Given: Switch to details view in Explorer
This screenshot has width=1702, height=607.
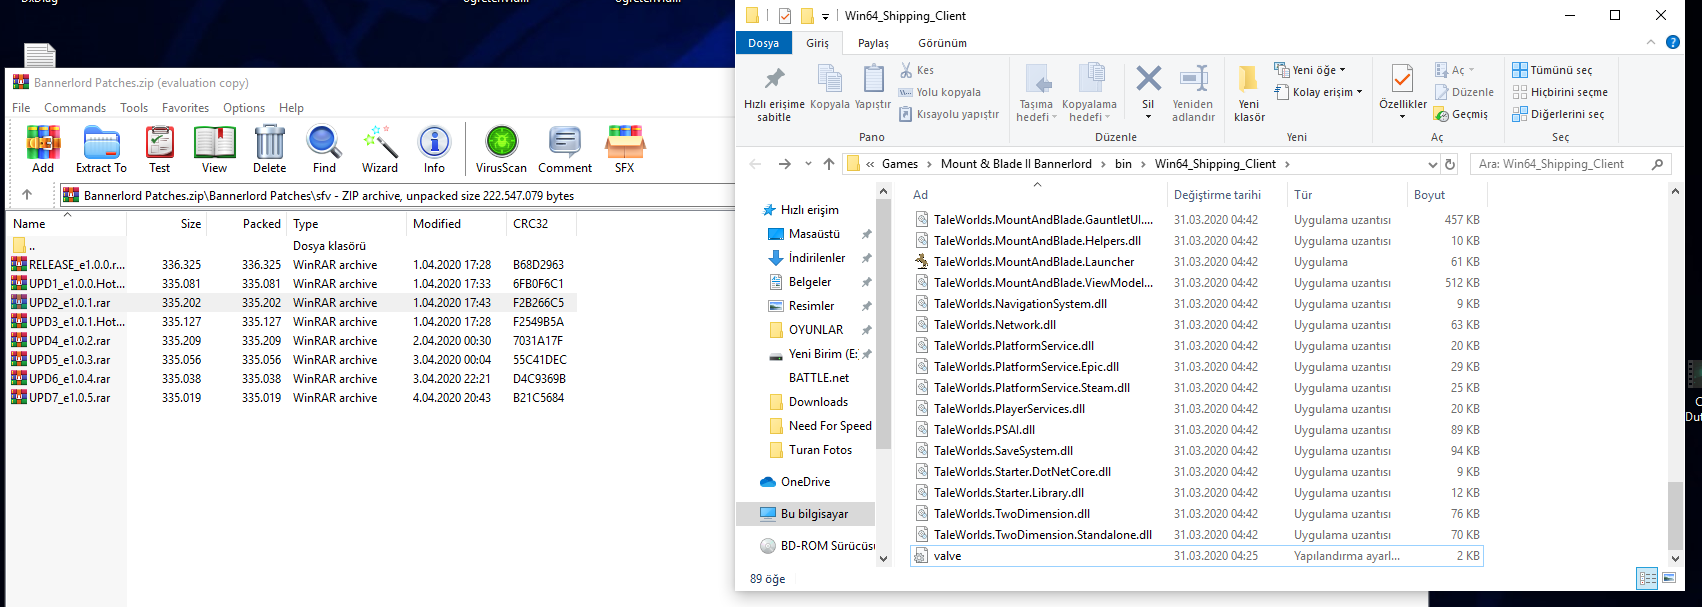Looking at the screenshot, I should [x=1647, y=578].
